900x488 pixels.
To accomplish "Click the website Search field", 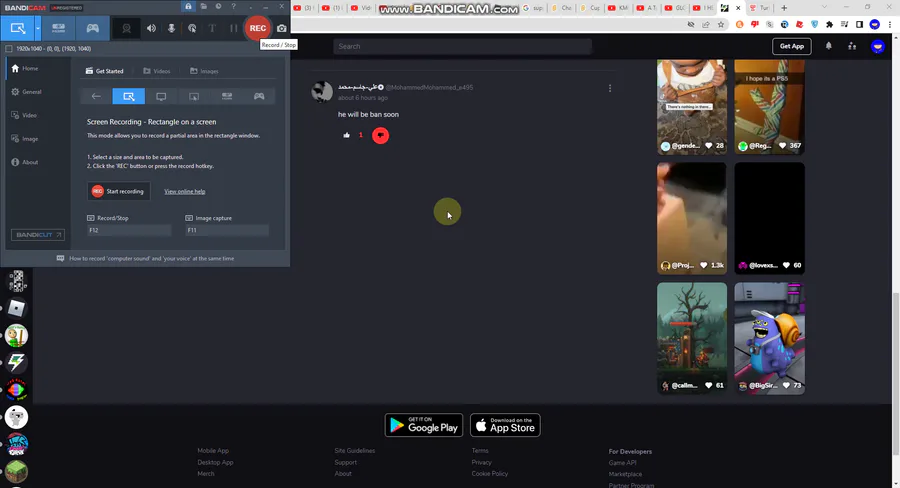I will [462, 47].
